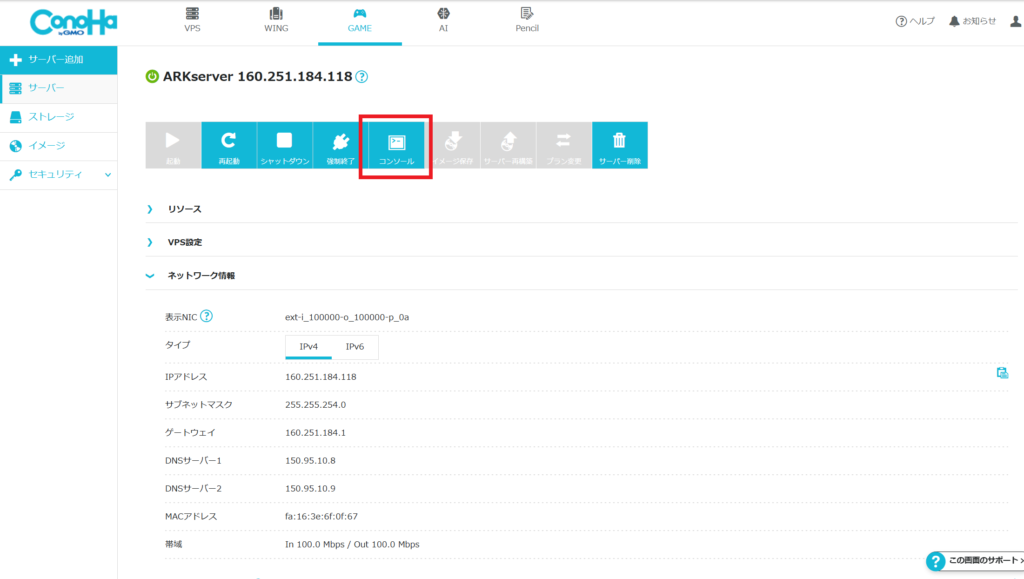1024x579 pixels.
Task: Click help icon next to server IP title
Action: (362, 77)
